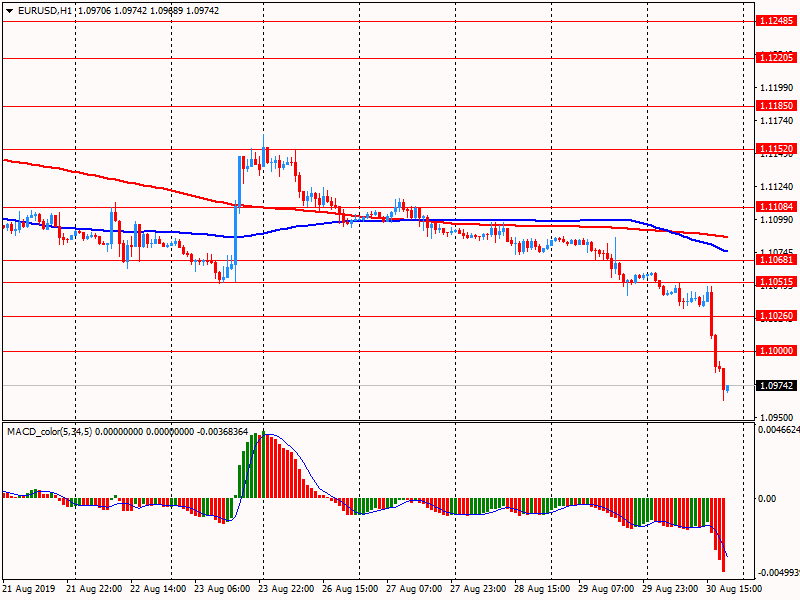Click the 28 Aug 15:00 time label
The width and height of the screenshot is (800, 600).
tap(542, 589)
